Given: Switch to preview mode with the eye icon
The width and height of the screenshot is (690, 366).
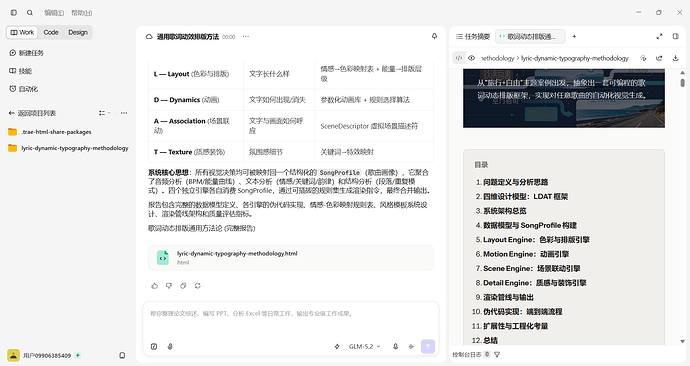Looking at the screenshot, I should click(471, 58).
